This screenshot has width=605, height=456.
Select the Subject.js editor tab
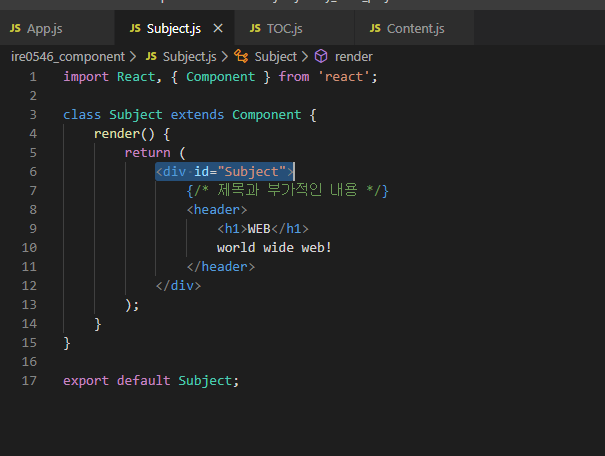(174, 29)
